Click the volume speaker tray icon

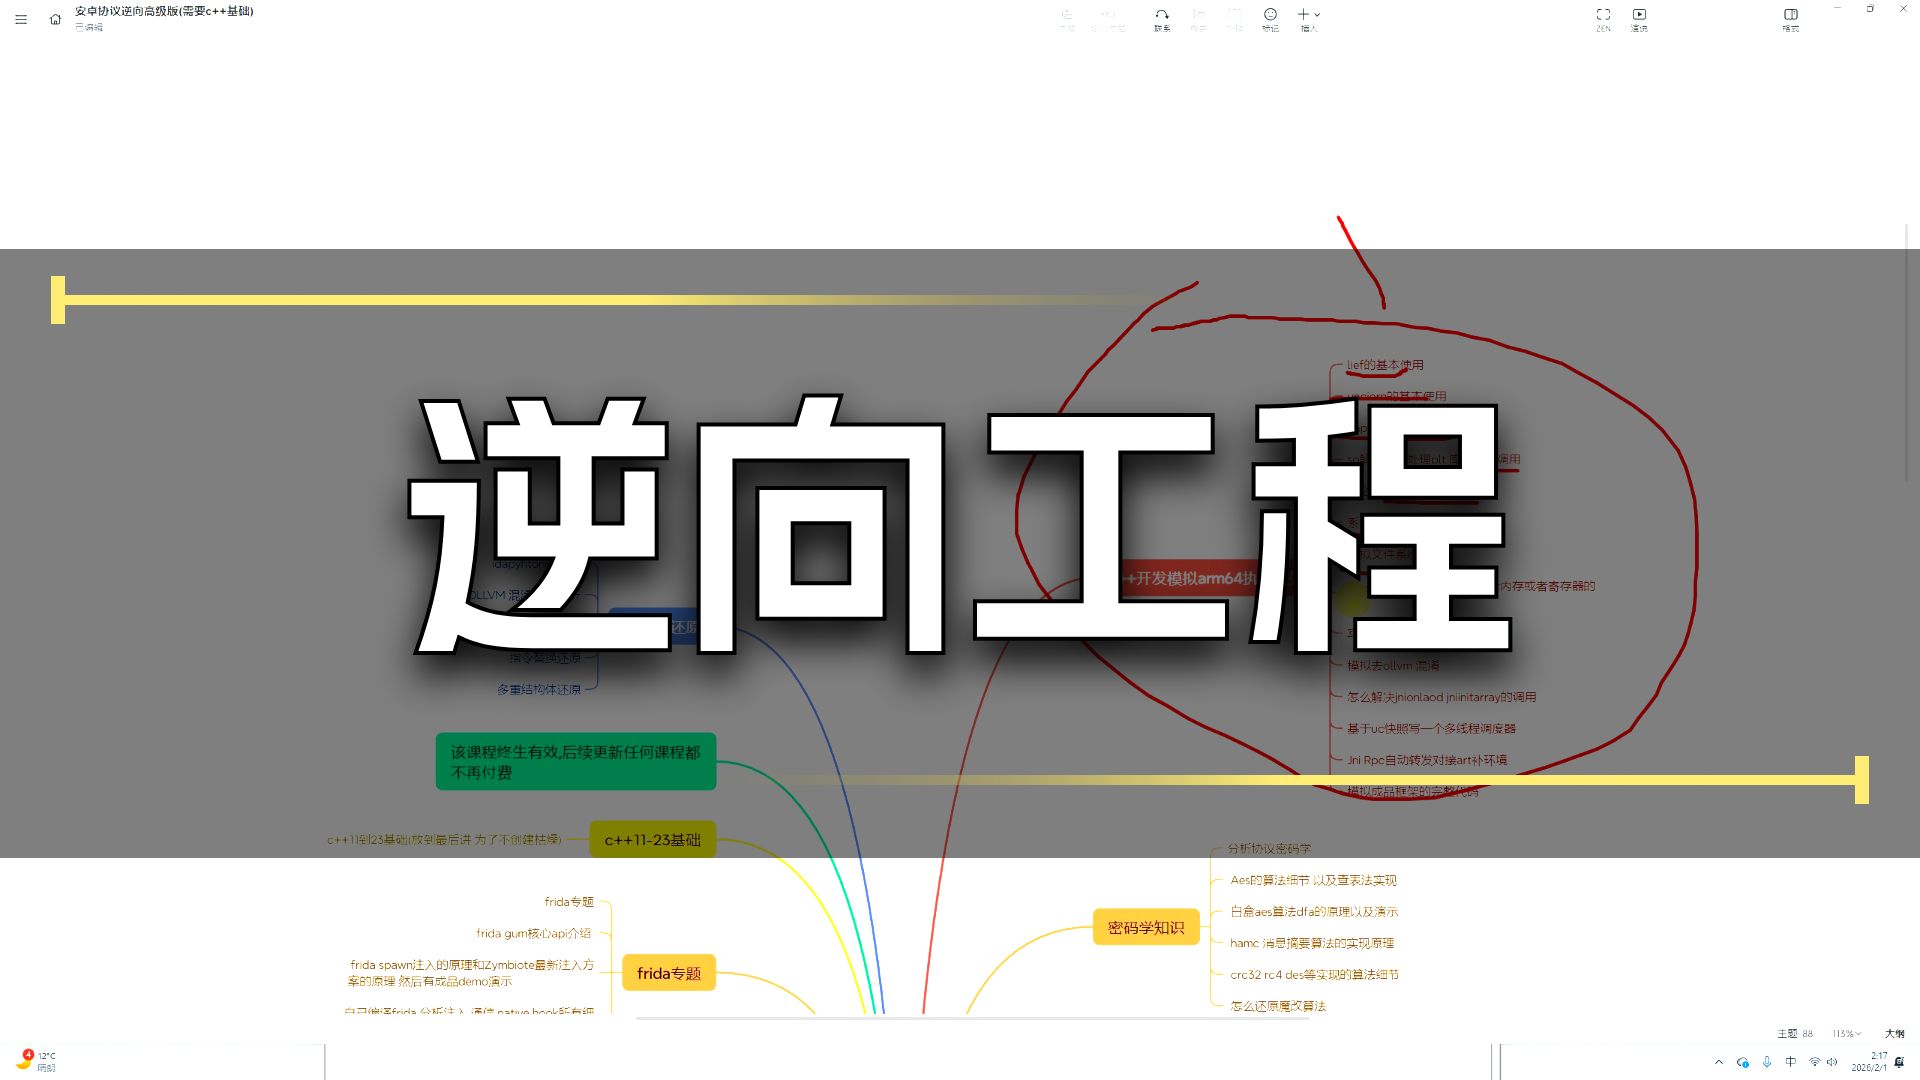click(1832, 1062)
